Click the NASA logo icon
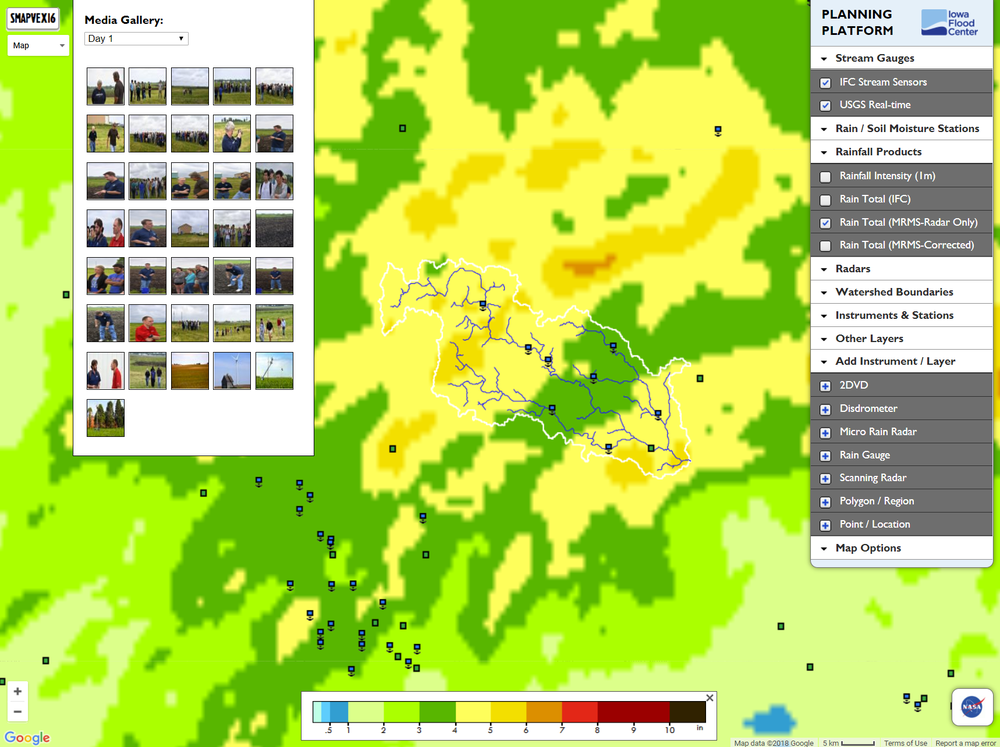1000x747 pixels. 971,706
